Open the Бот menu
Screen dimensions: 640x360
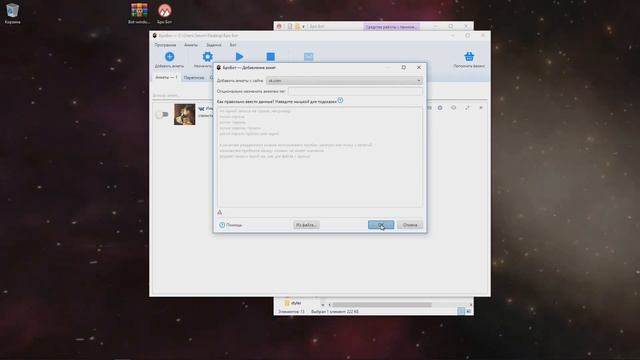pyautogui.click(x=233, y=45)
